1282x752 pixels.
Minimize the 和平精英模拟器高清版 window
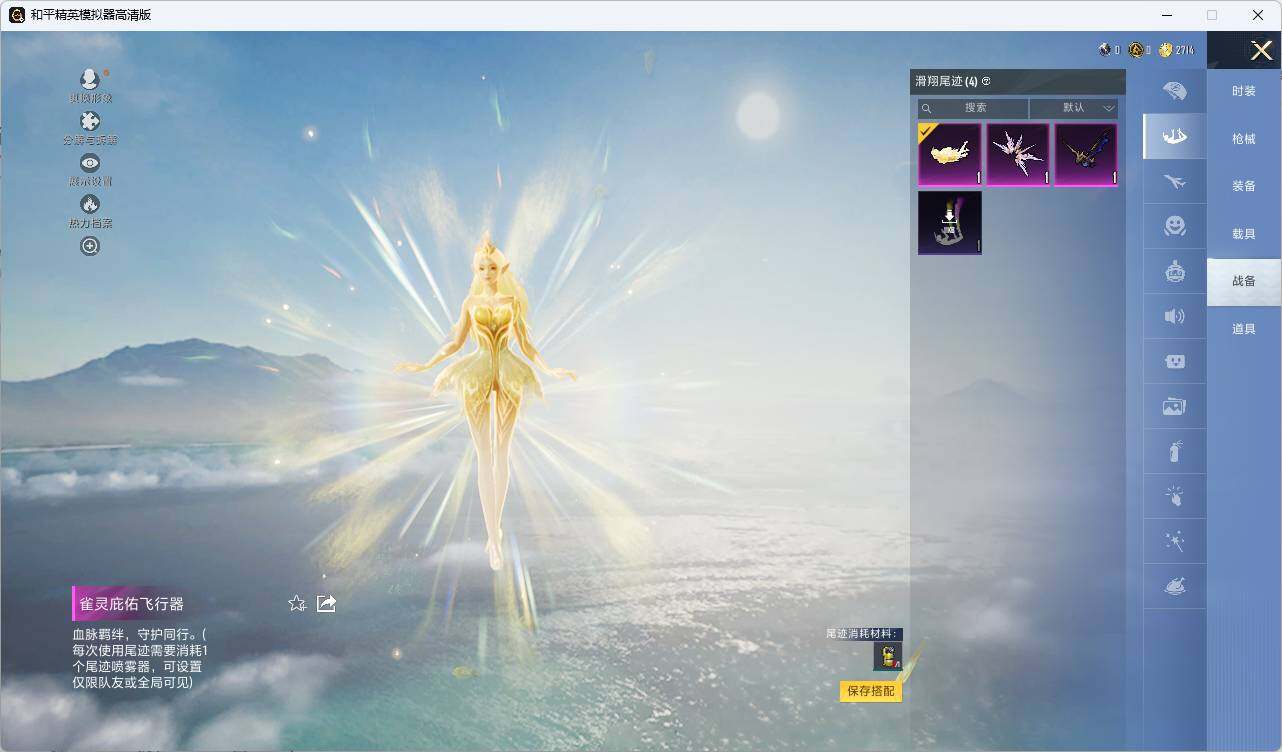(1167, 15)
